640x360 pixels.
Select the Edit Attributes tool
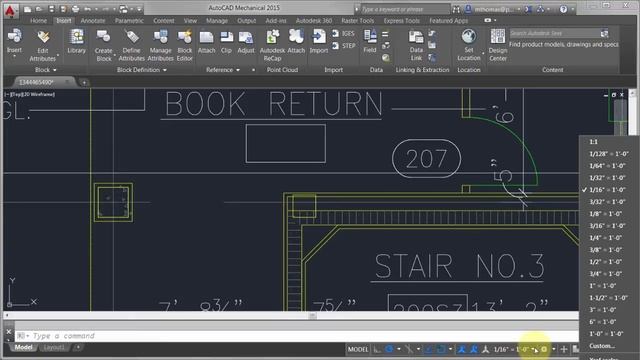[43, 46]
